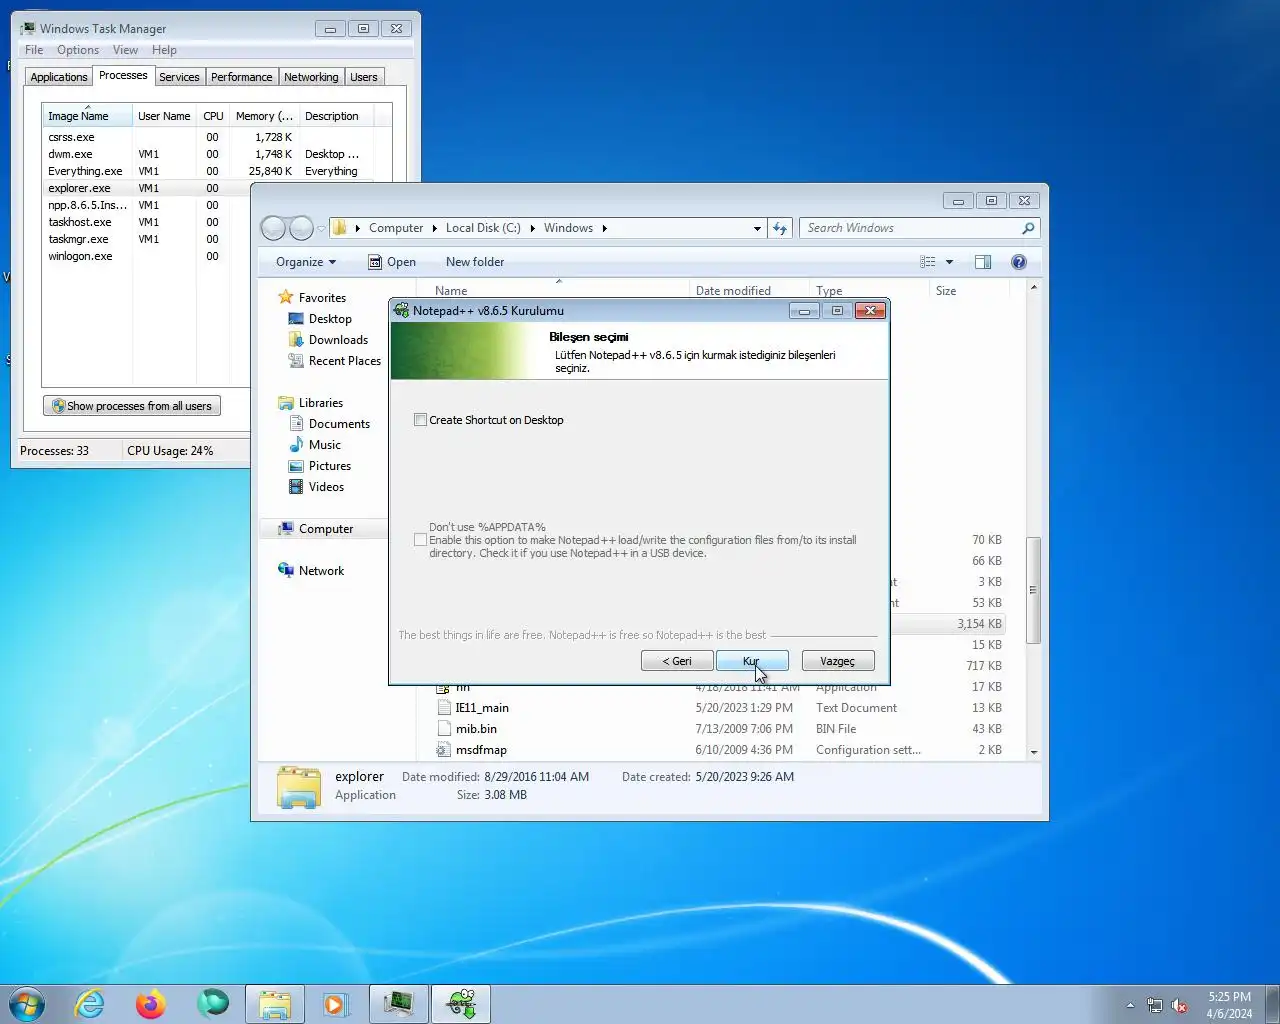
Task: Open Explorer help icon
Action: [x=1019, y=262]
